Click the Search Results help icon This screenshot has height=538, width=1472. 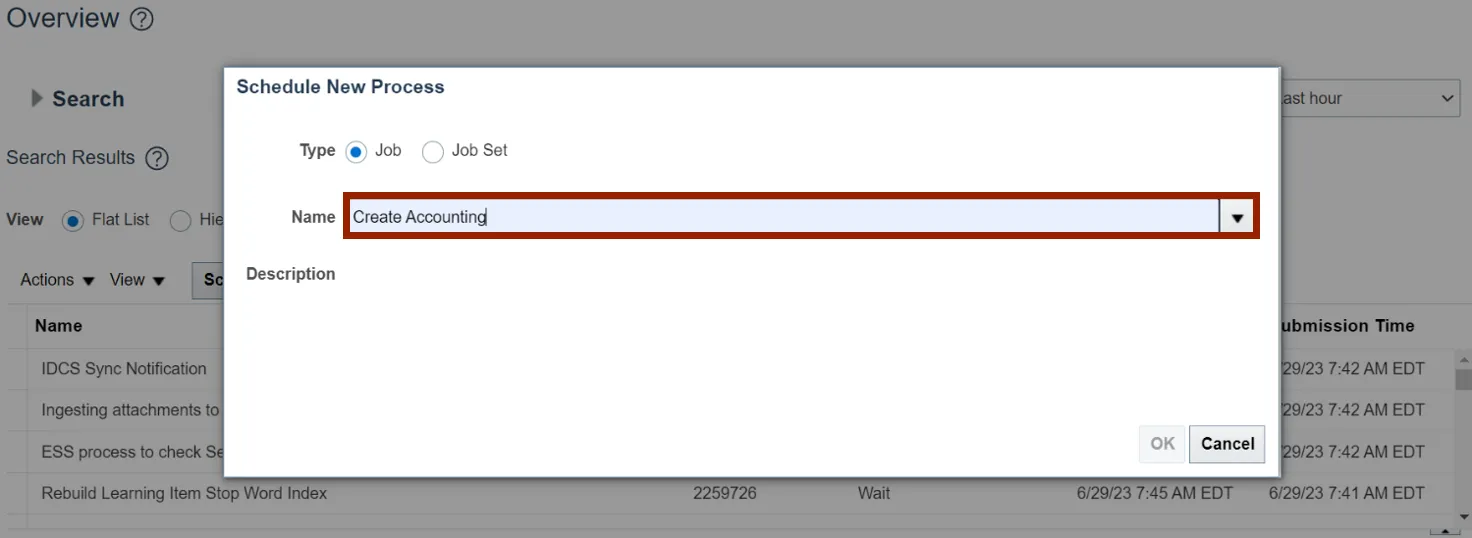point(157,158)
